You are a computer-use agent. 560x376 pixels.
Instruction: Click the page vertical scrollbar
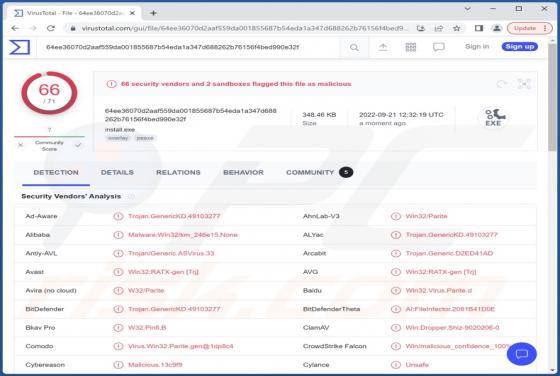tap(552, 207)
